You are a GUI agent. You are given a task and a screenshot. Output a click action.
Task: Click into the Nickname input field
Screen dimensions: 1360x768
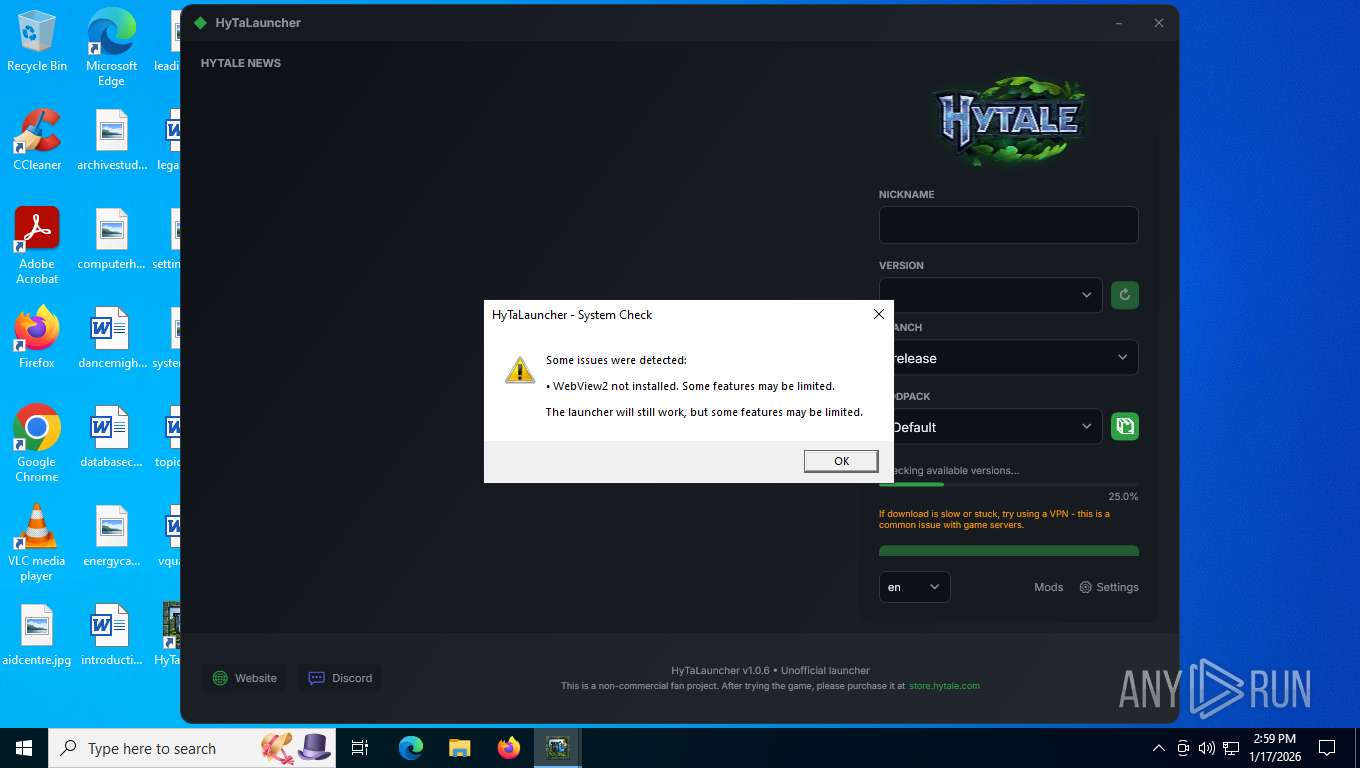pos(1008,225)
